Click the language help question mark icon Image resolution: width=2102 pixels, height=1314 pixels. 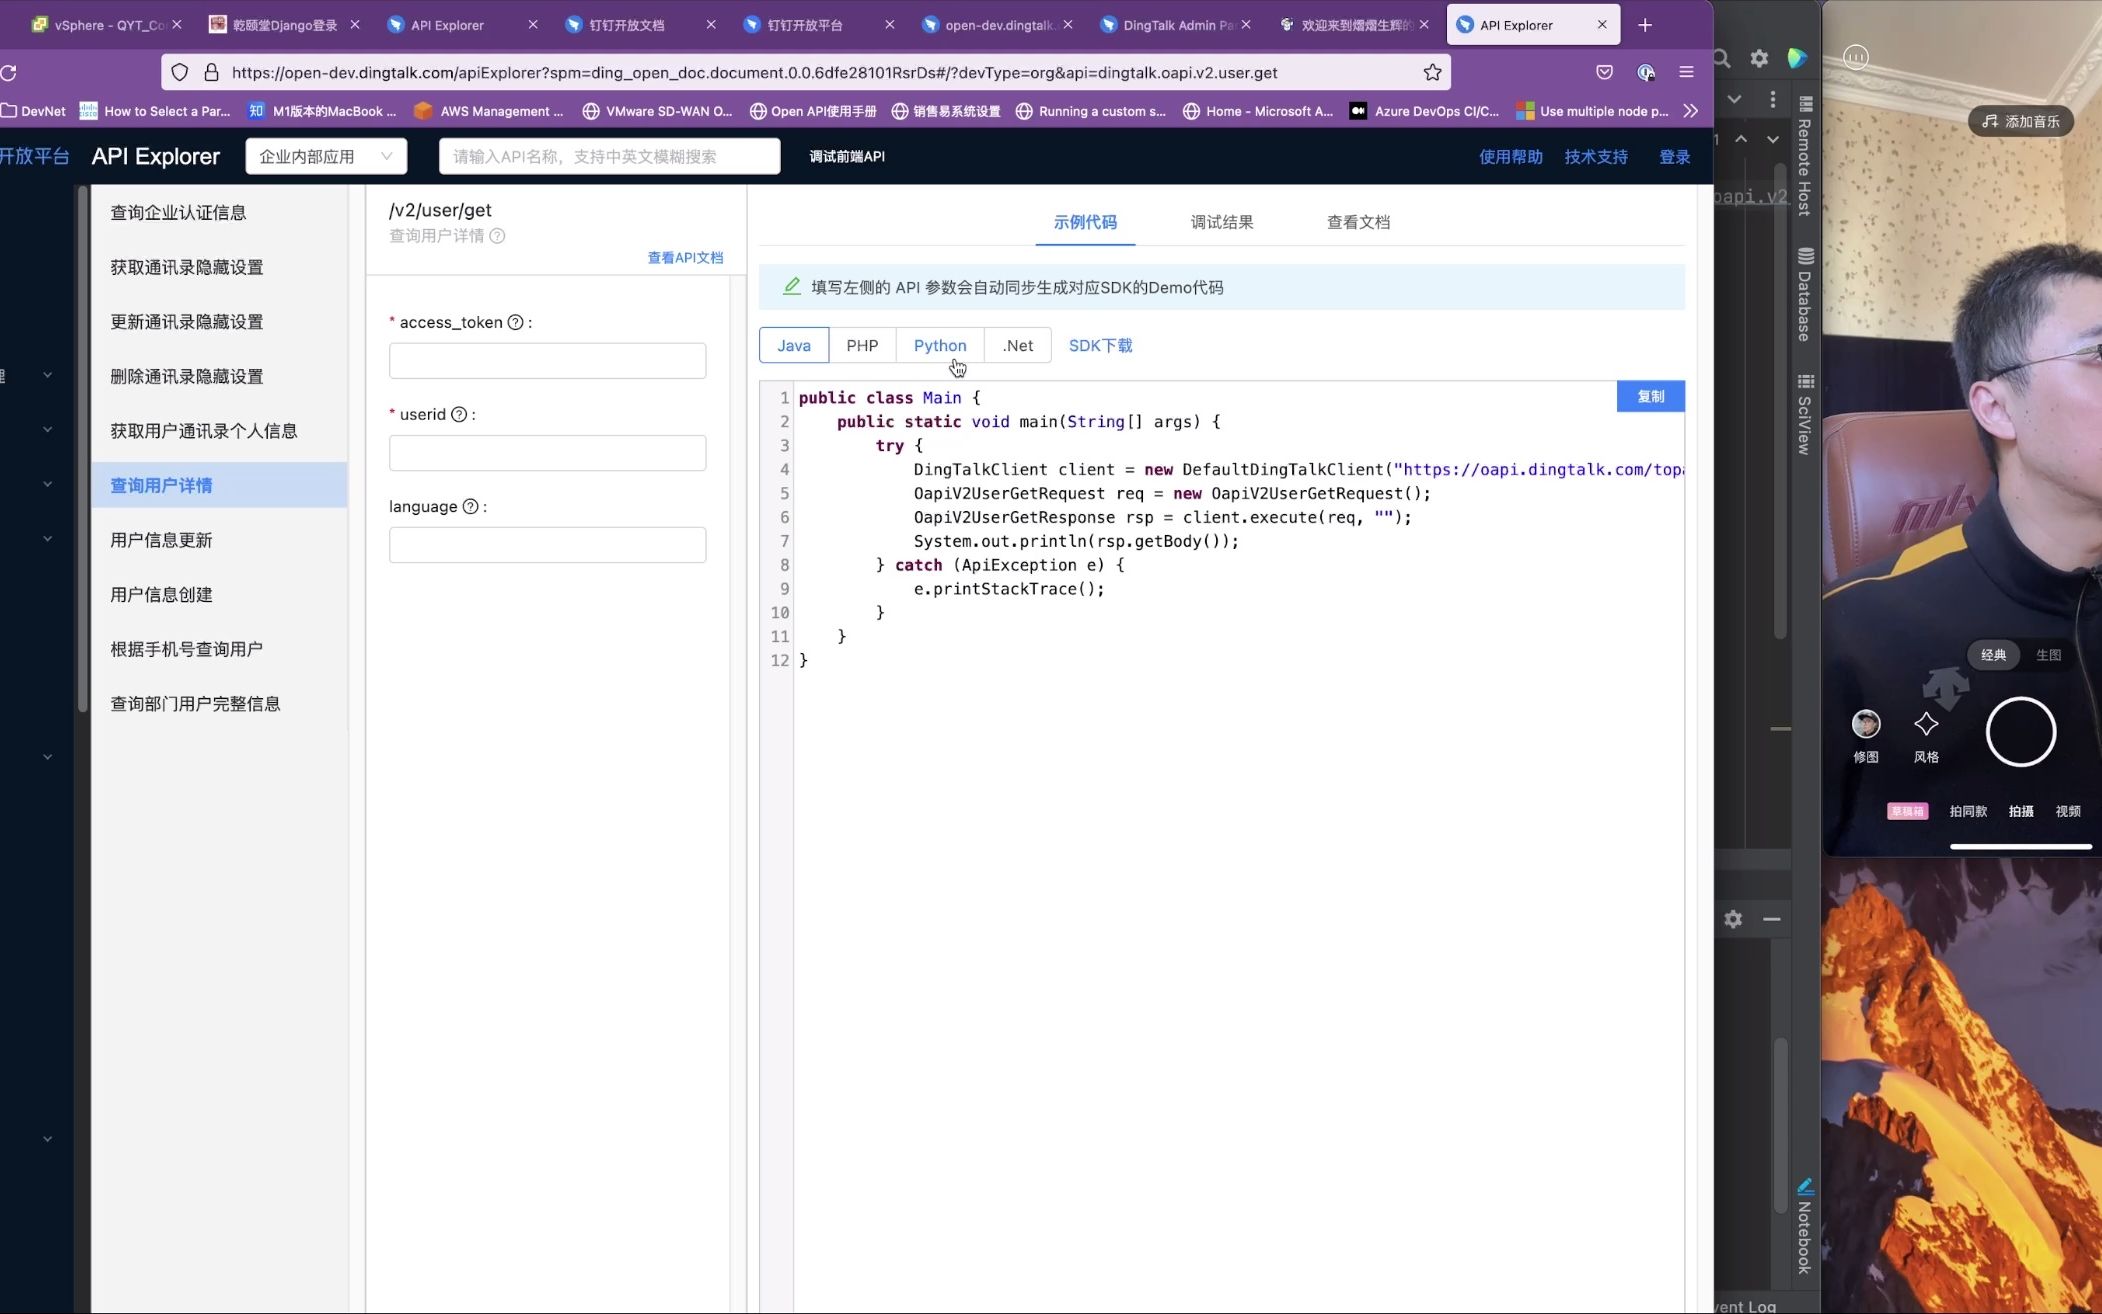[470, 506]
